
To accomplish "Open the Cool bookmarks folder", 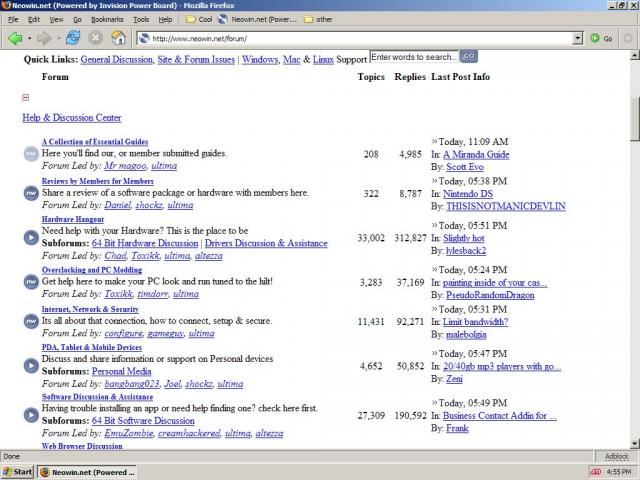I will (x=199, y=19).
